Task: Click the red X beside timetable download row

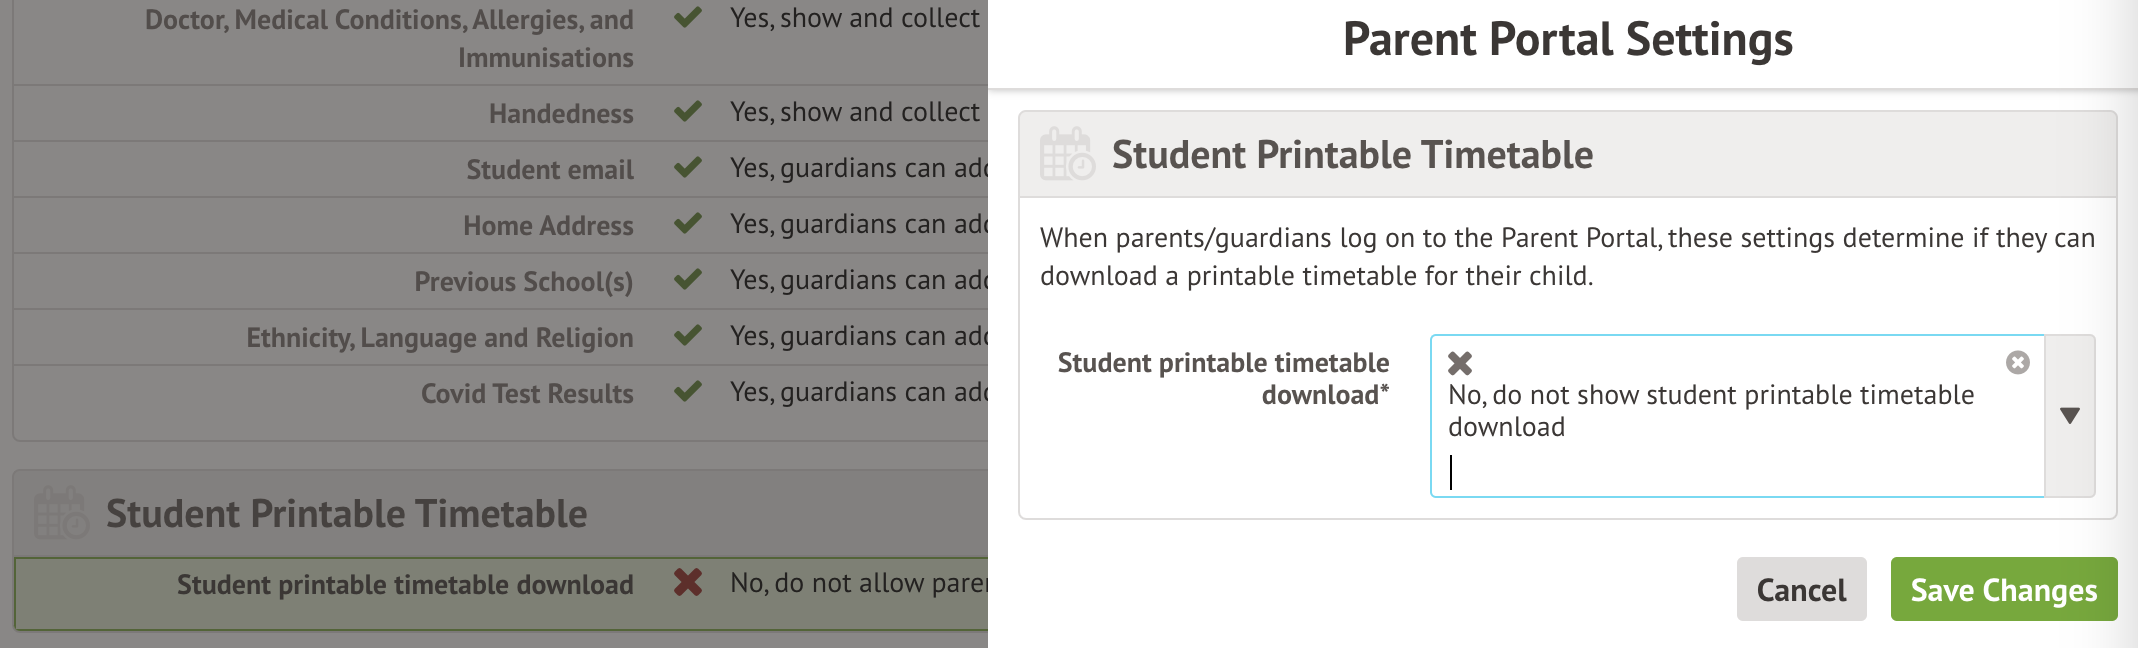Action: [688, 583]
